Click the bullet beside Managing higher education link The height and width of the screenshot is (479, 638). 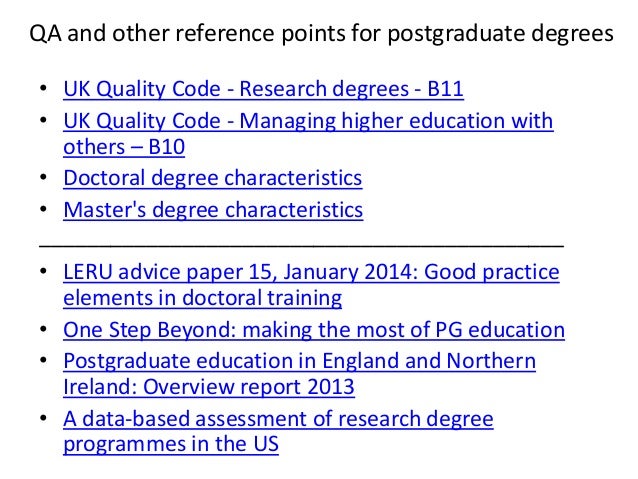[x=45, y=123]
